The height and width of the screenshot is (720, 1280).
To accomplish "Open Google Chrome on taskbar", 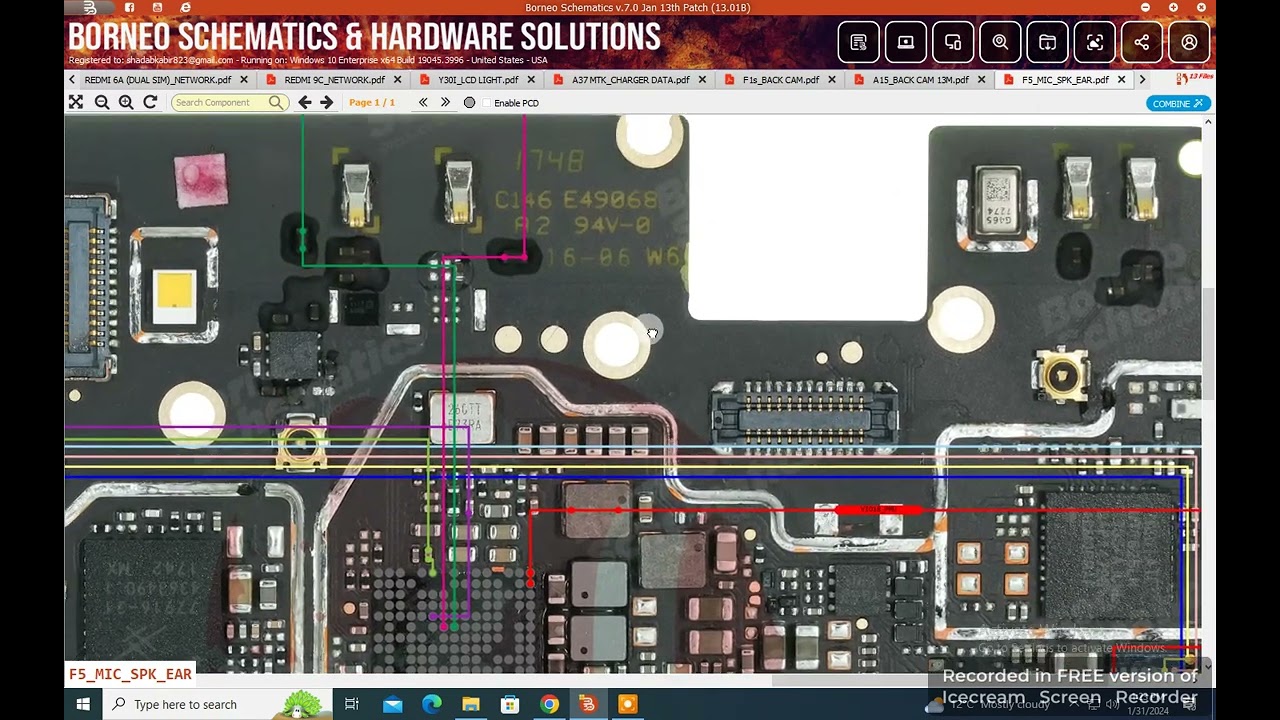I will pyautogui.click(x=549, y=704).
